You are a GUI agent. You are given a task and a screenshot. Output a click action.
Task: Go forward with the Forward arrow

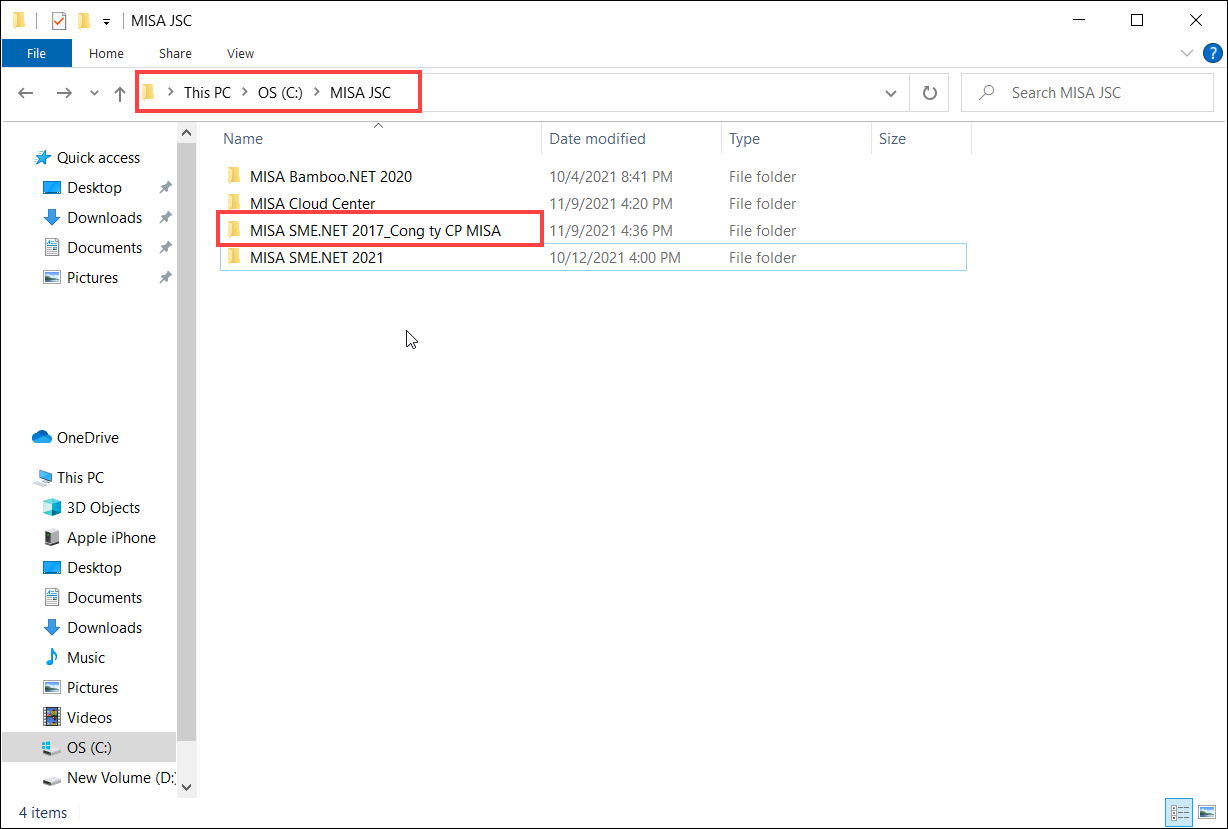point(64,93)
